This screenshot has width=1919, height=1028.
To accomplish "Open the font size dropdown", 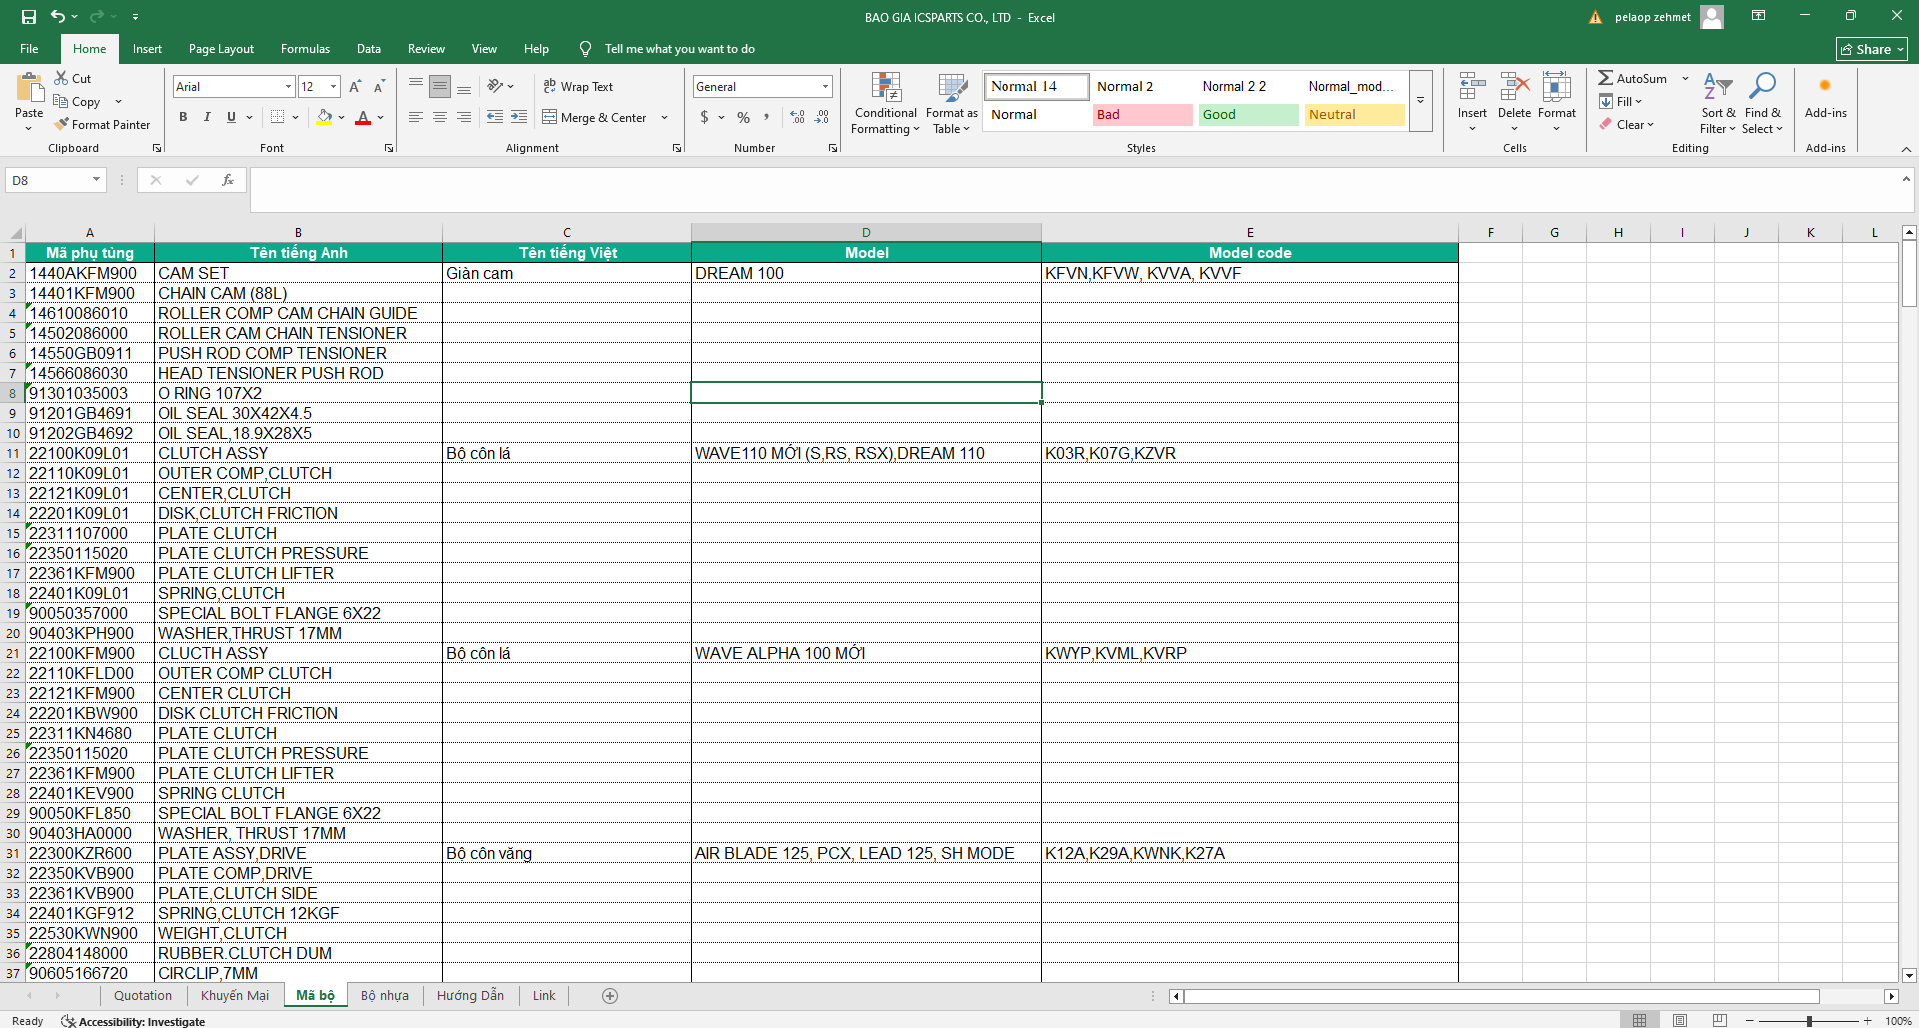I will click(x=333, y=87).
